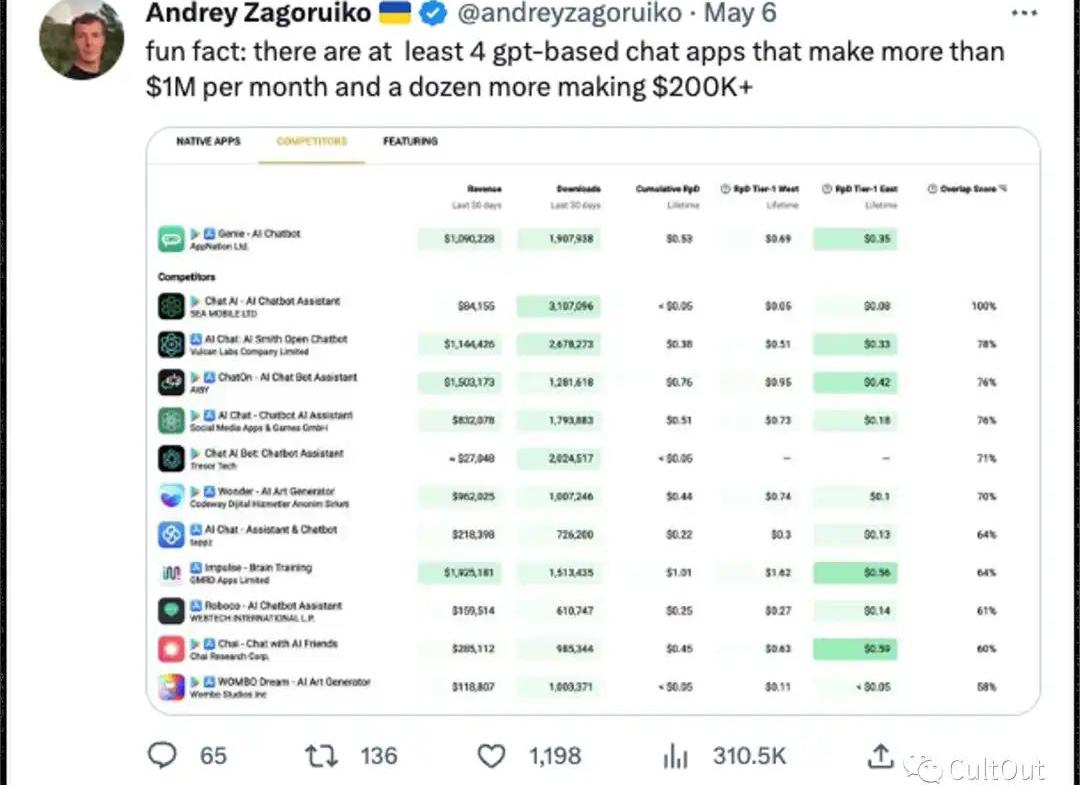Click the WOMBO Dream app icon

click(170, 687)
